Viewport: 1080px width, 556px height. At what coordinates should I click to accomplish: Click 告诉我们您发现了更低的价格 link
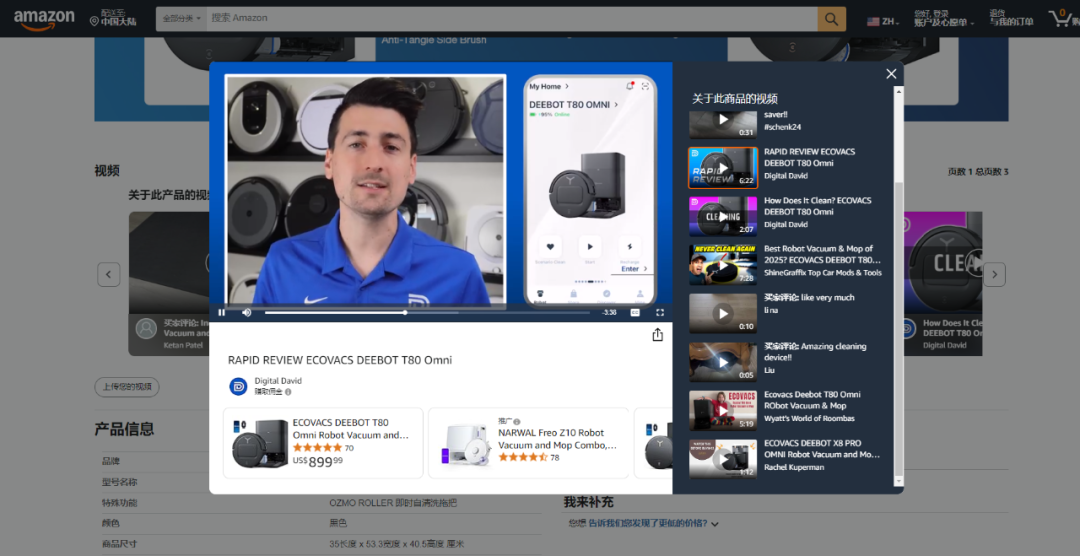coord(647,524)
